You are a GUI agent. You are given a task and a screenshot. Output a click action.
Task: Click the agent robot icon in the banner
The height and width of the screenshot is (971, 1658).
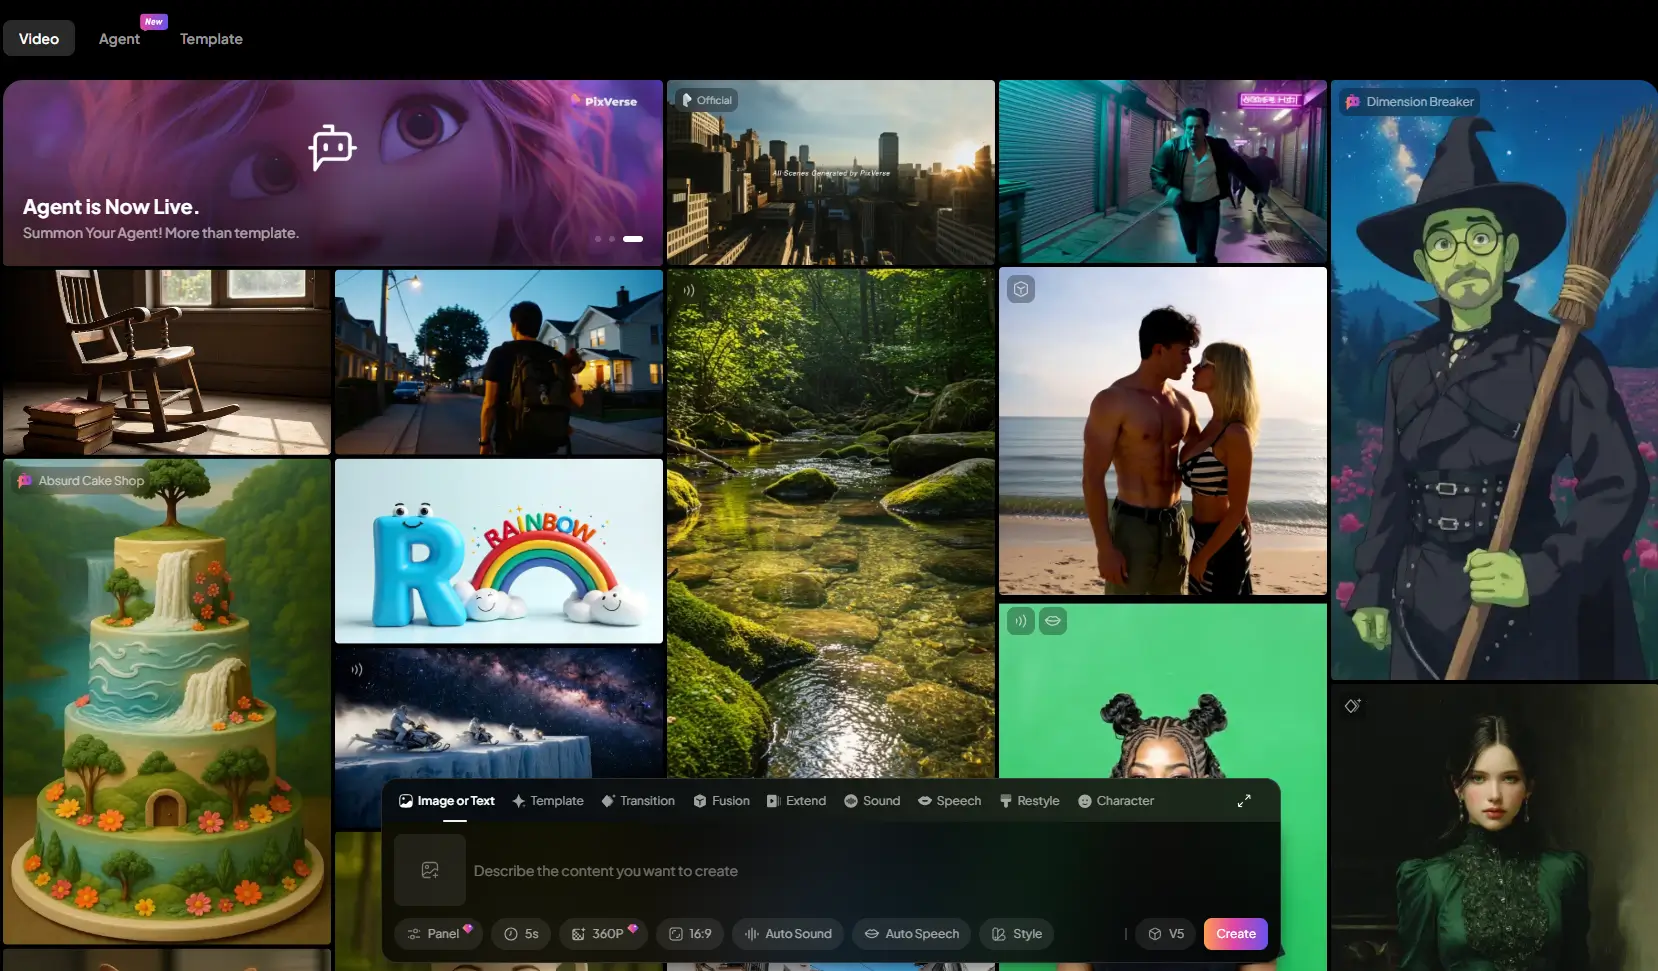point(332,148)
